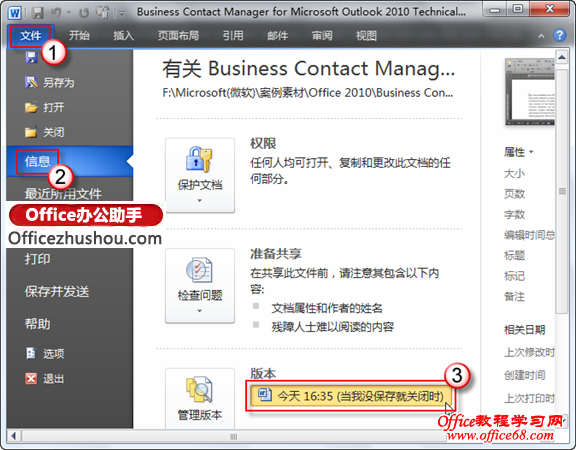Switch to the 视图 ribbon tab
This screenshot has height=450, width=576.
tap(366, 36)
